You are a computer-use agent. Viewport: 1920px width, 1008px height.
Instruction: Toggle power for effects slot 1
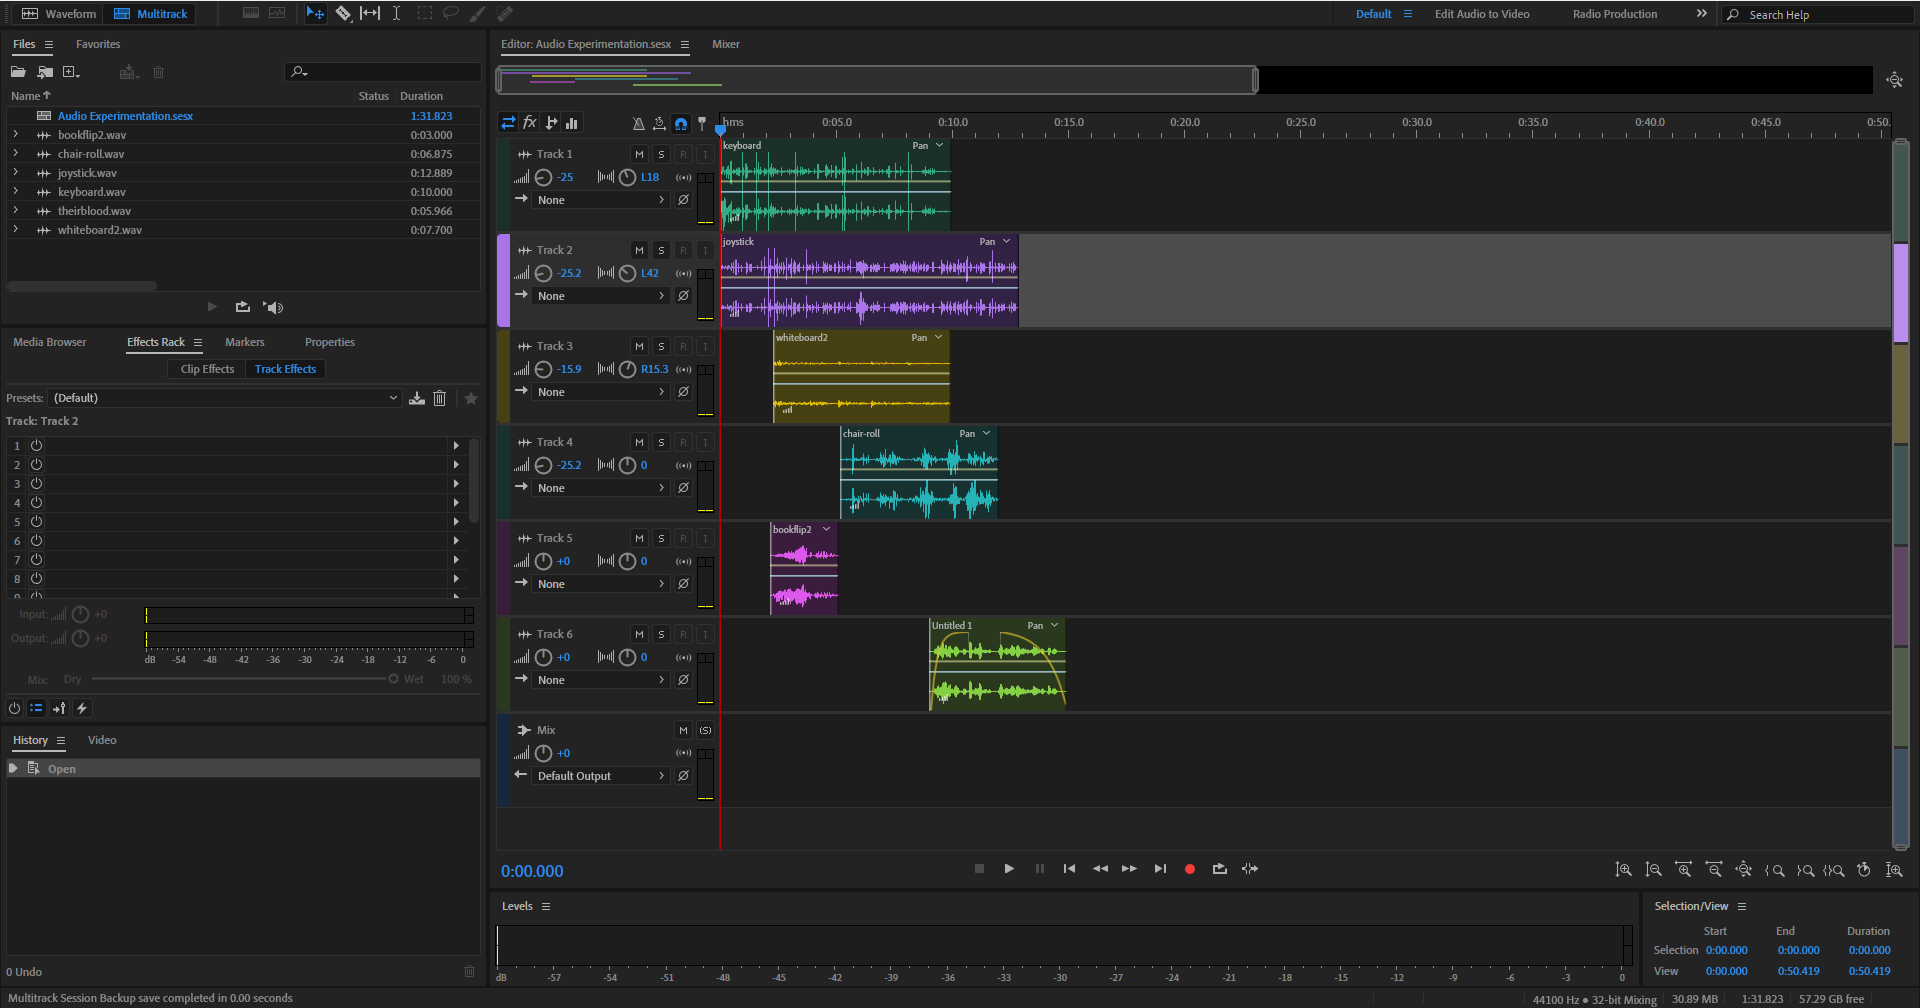tap(36, 446)
